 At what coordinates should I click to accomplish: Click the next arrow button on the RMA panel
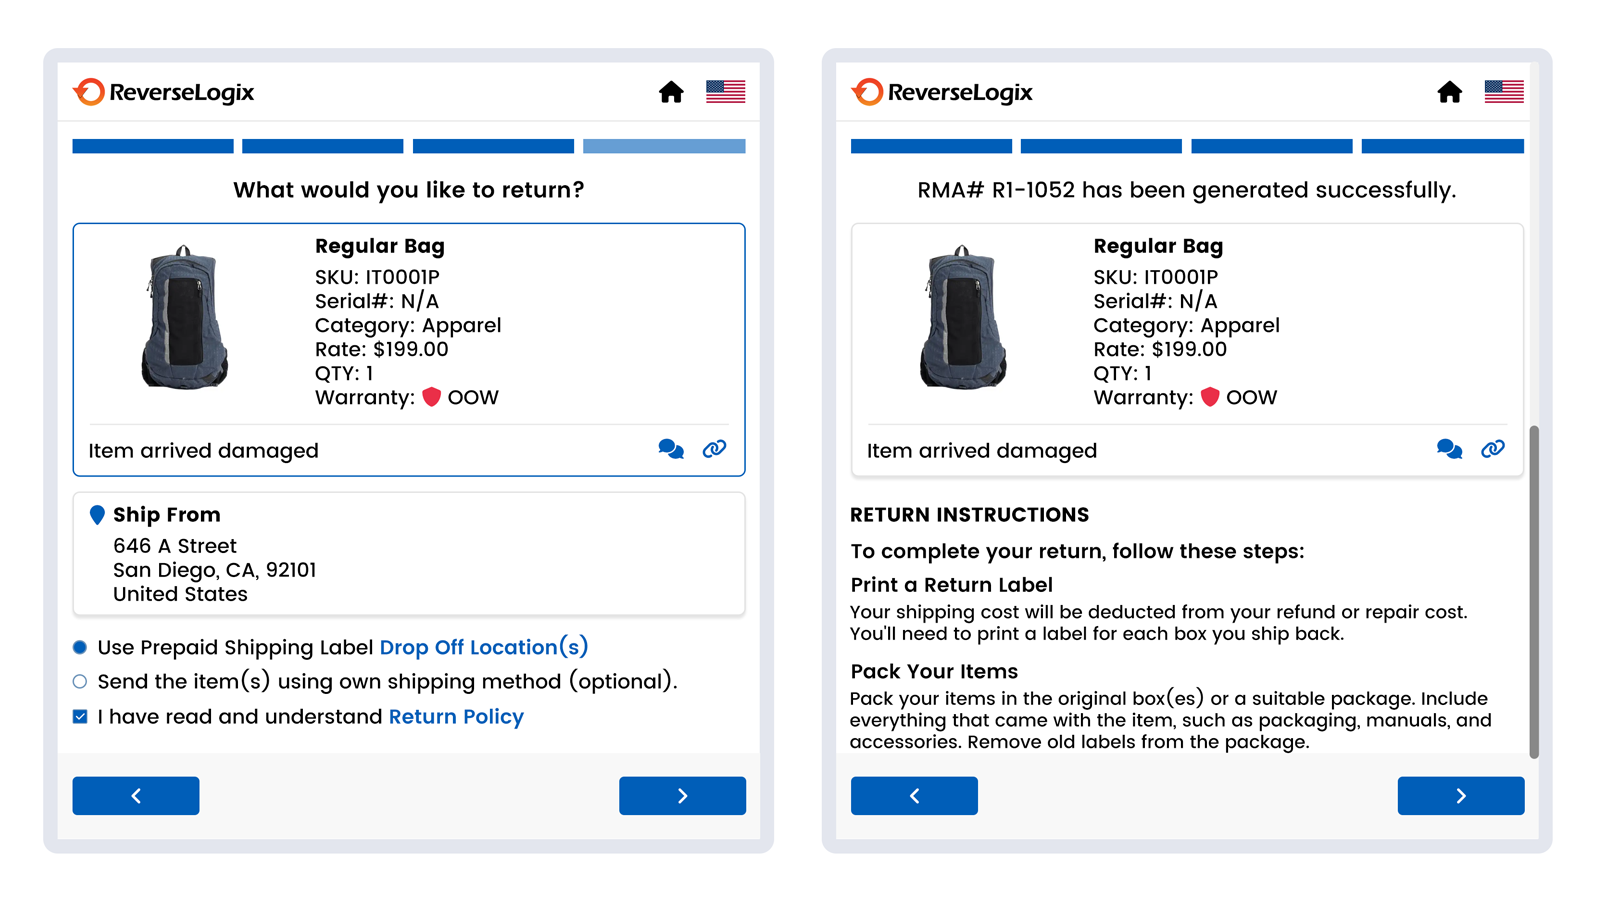(1460, 795)
